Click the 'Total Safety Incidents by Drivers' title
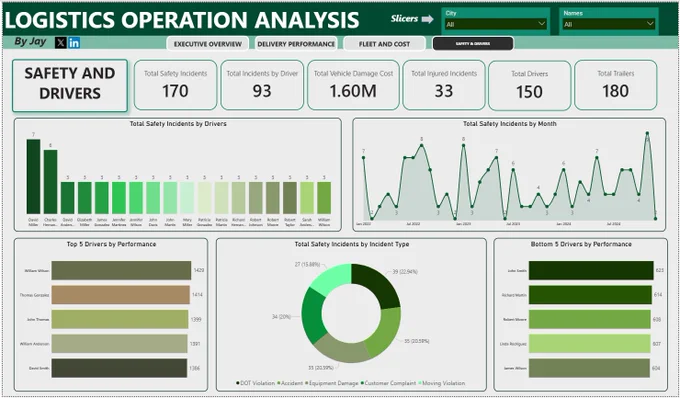Image resolution: width=680 pixels, height=398 pixels. click(178, 124)
